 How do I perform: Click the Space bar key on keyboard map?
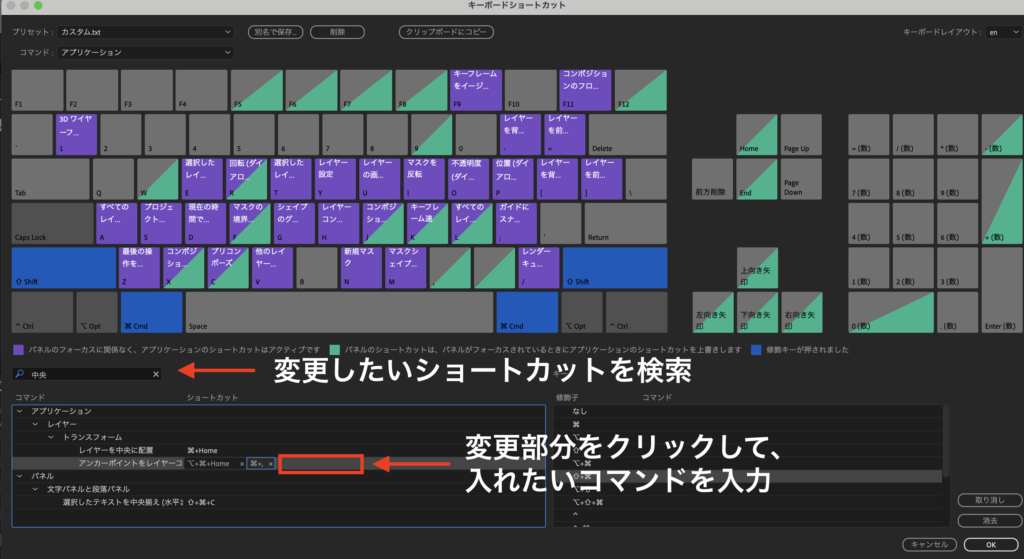[x=338, y=312]
